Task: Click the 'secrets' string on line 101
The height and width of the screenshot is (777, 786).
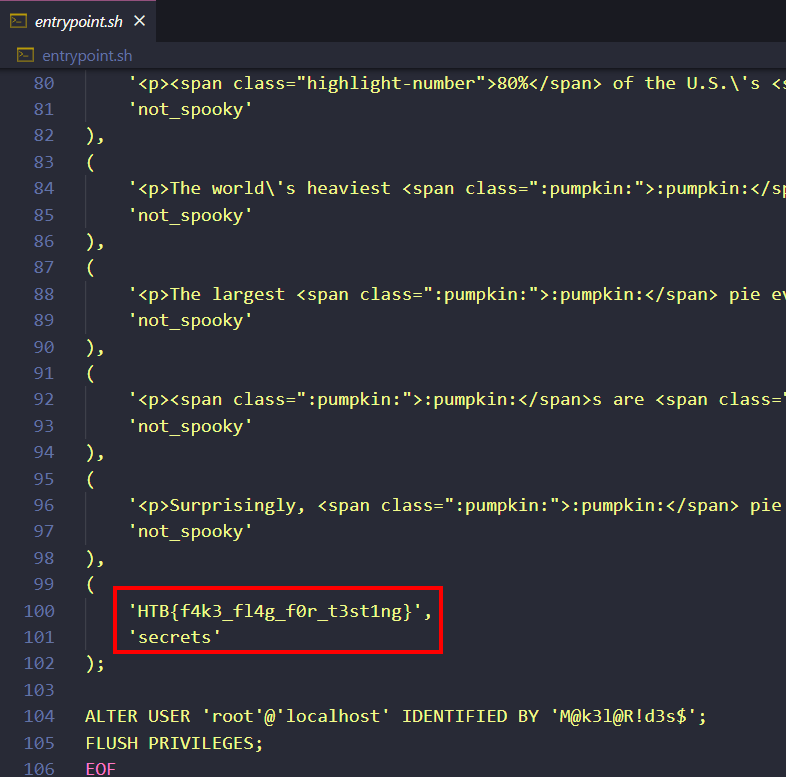Action: pyautogui.click(x=176, y=637)
